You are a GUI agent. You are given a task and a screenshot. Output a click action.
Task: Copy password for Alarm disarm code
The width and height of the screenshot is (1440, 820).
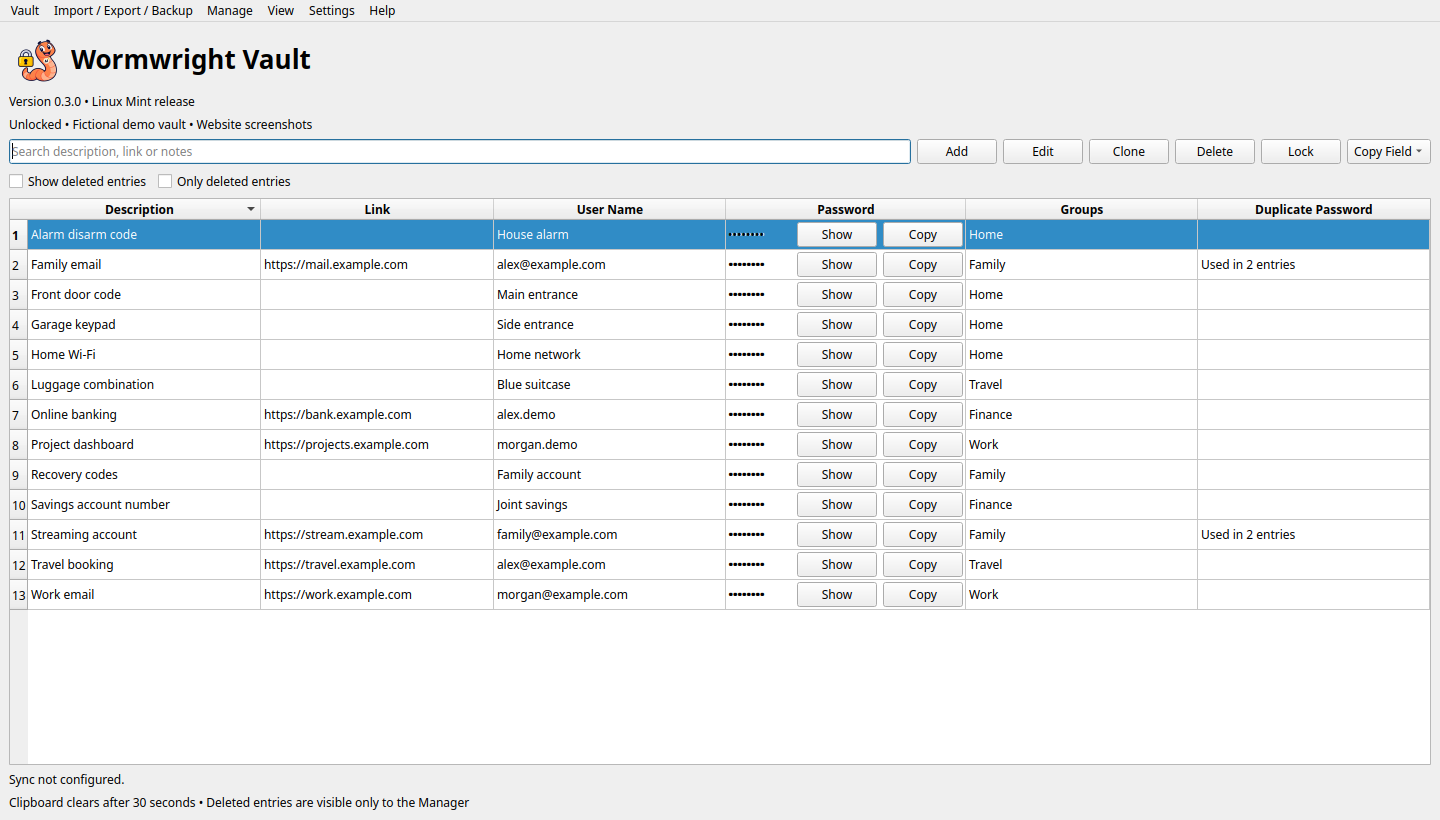pos(923,234)
